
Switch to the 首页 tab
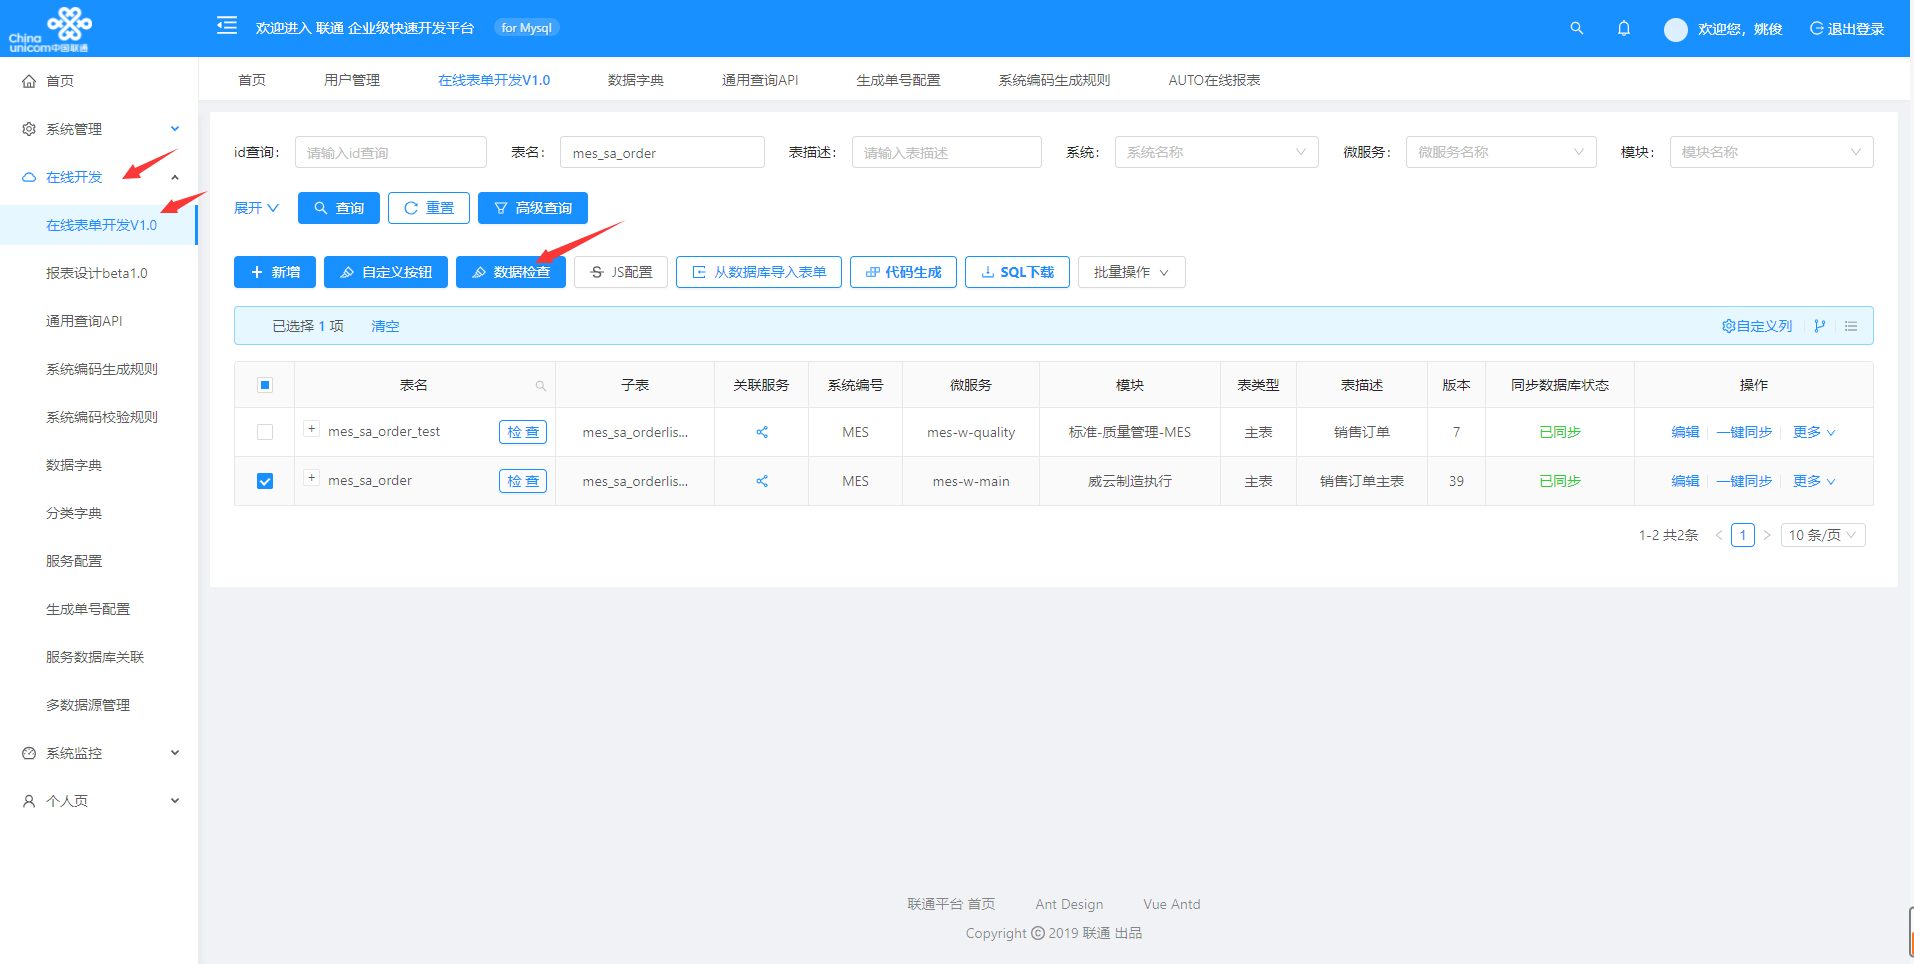point(252,80)
